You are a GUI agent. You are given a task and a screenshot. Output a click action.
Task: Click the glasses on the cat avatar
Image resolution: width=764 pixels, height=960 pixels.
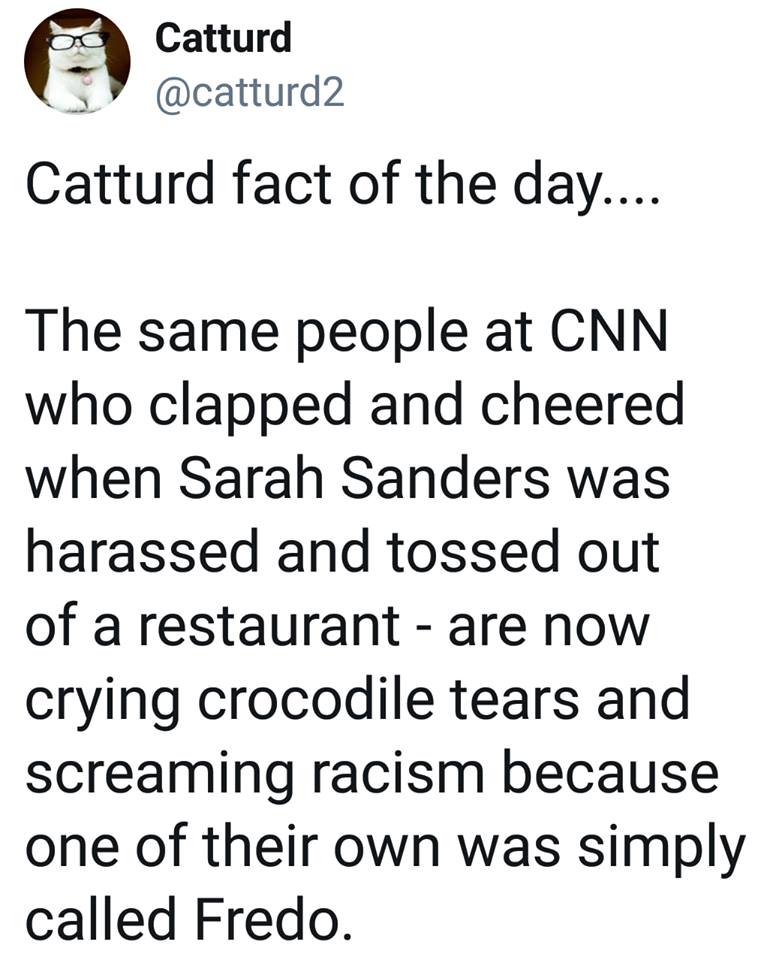(x=78, y=40)
